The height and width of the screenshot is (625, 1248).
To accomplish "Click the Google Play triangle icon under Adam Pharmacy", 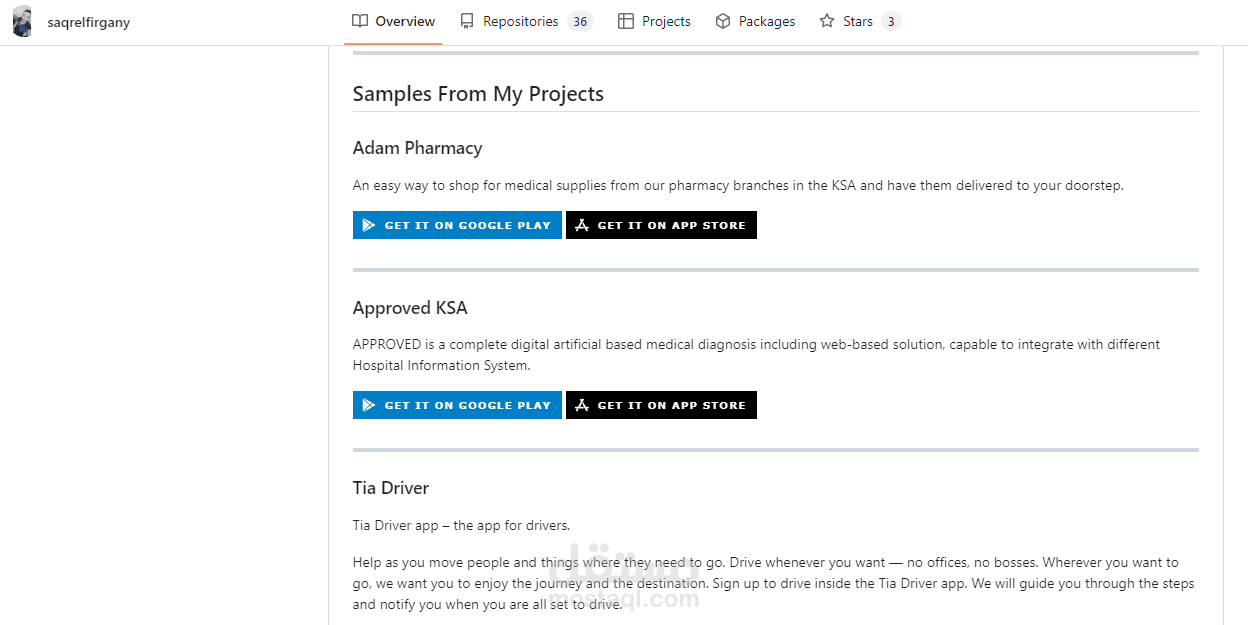I will click(369, 225).
